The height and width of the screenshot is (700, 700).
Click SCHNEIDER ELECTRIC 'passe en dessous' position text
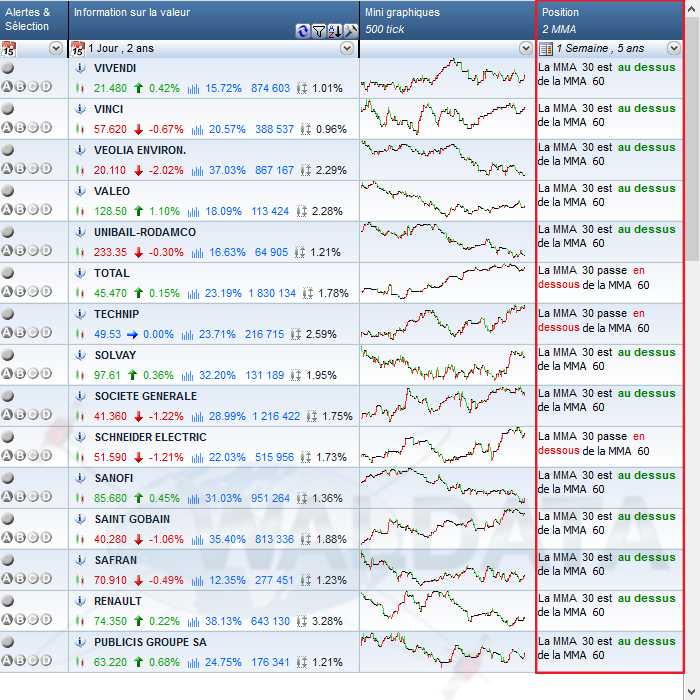[594, 444]
